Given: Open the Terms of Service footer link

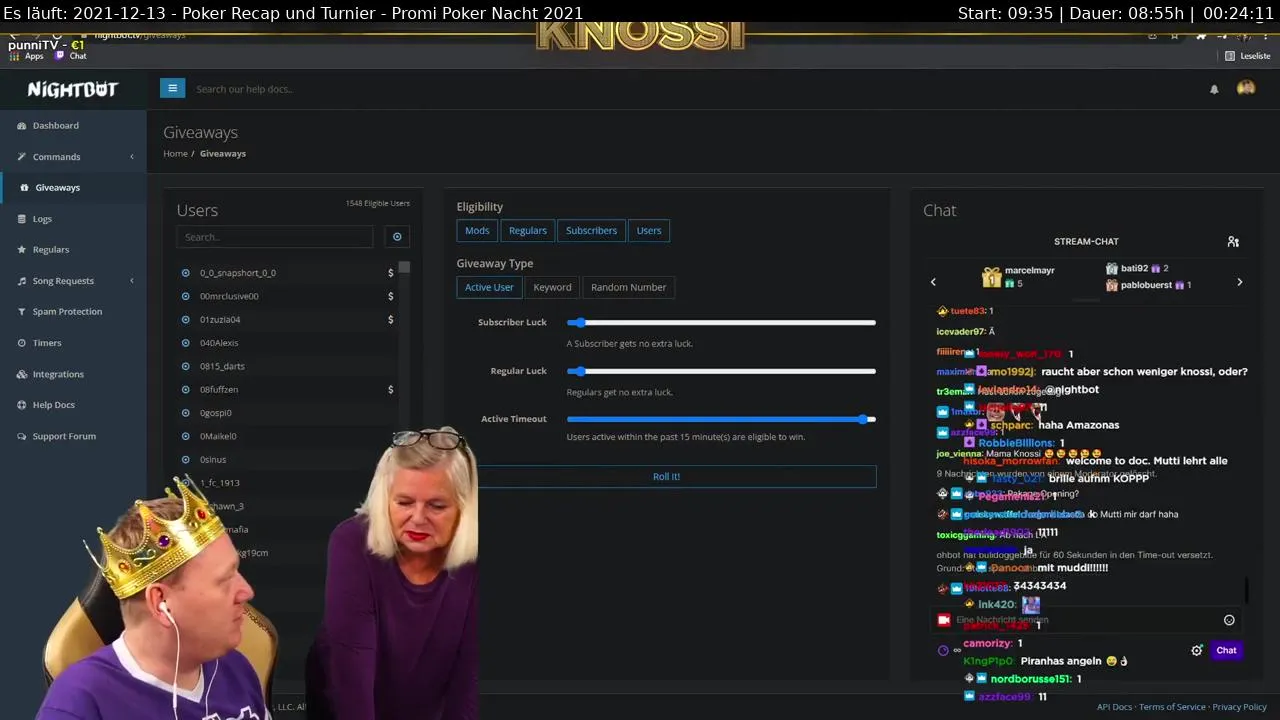Looking at the screenshot, I should point(1172,707).
